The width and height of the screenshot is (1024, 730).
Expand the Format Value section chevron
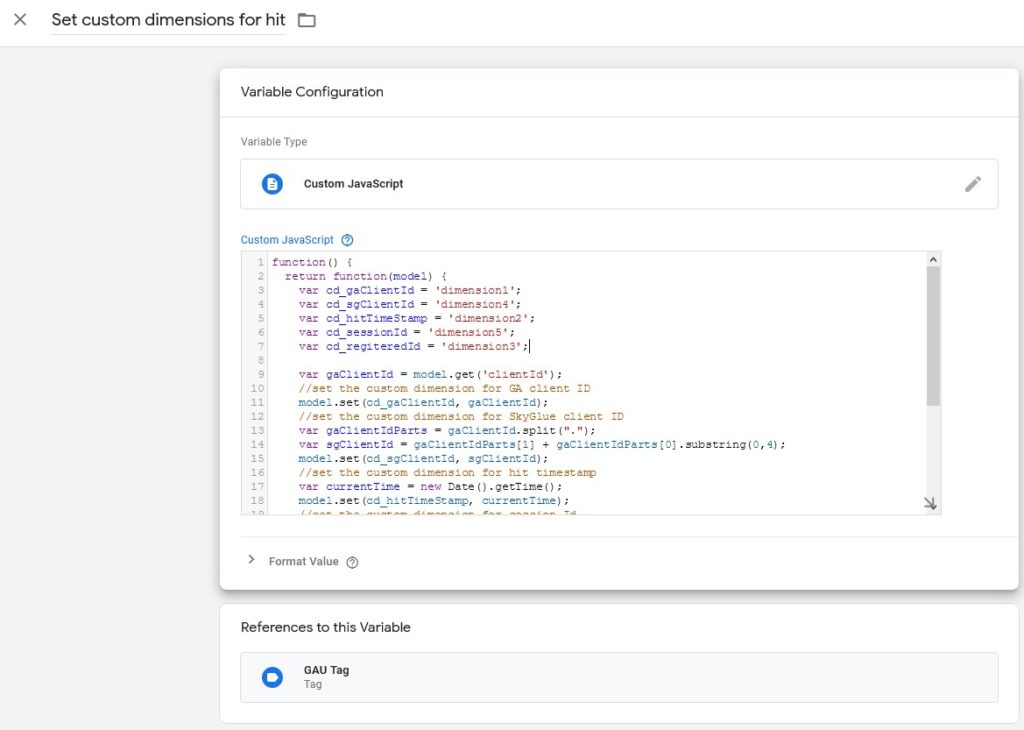251,561
